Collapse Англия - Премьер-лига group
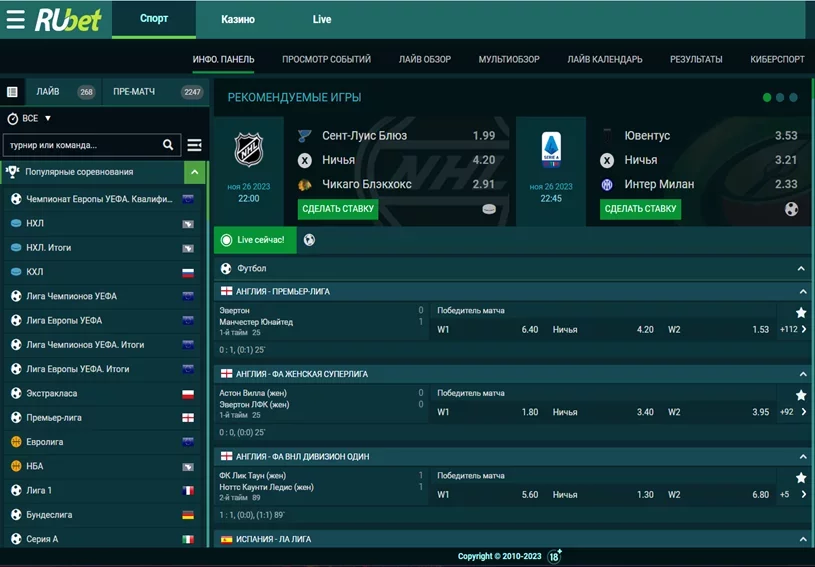Screen dimensions: 815x567 803,292
